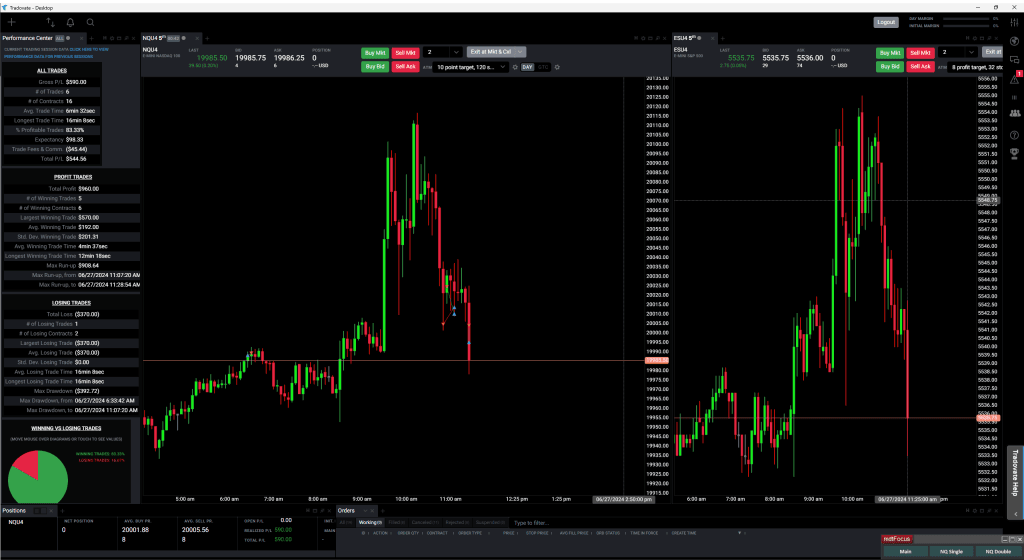Screen dimensions: 1024x560
Task: Open the alert triangle icon with red badge
Action: pyautogui.click(x=1014, y=78)
